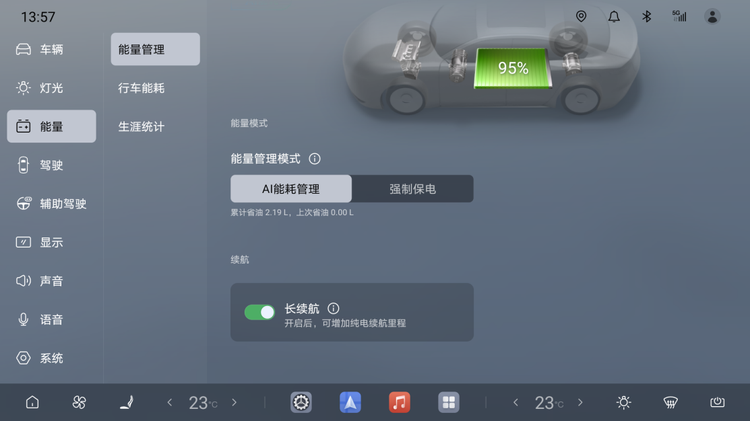Image resolution: width=750 pixels, height=421 pixels.
Task: Open seat heating icon in bottom bar
Action: [127, 402]
